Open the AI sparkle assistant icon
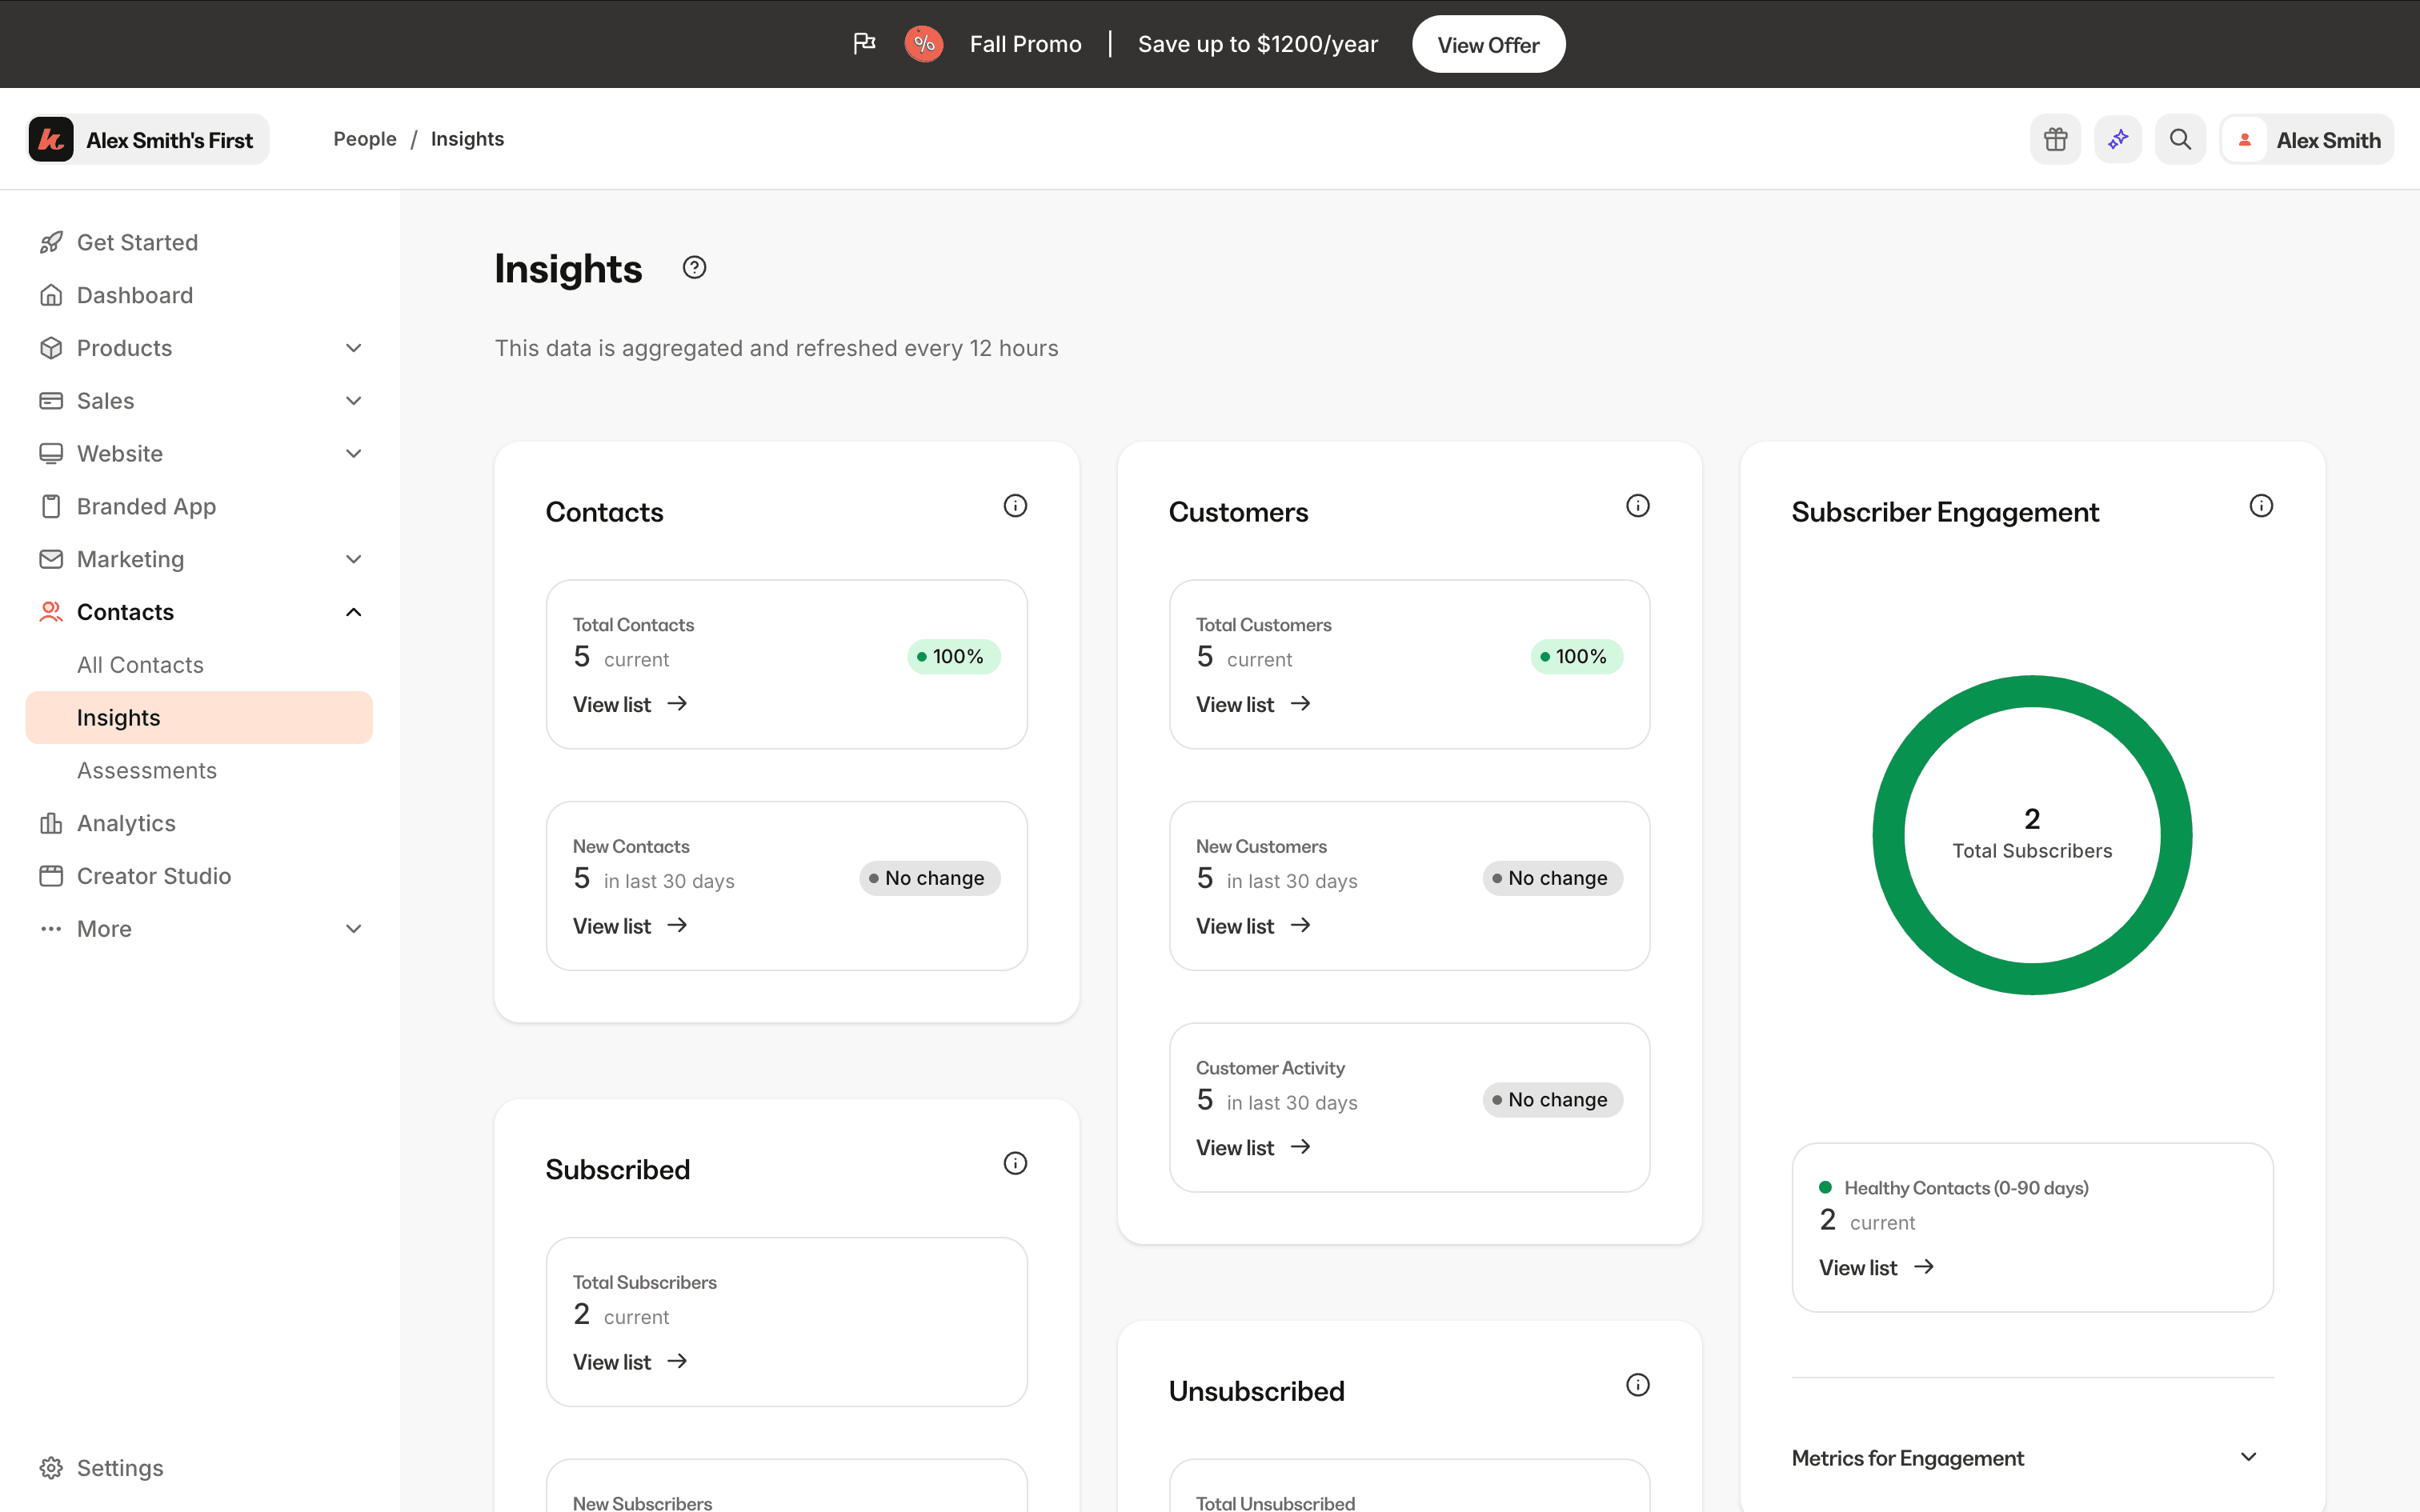The width and height of the screenshot is (2420, 1512). pos(2117,139)
